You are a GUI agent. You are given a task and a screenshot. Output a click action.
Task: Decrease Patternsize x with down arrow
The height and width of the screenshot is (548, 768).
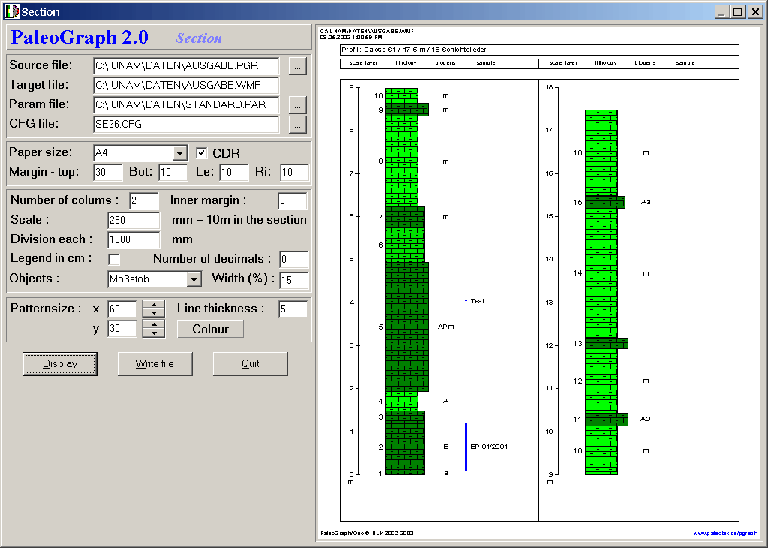click(x=153, y=313)
